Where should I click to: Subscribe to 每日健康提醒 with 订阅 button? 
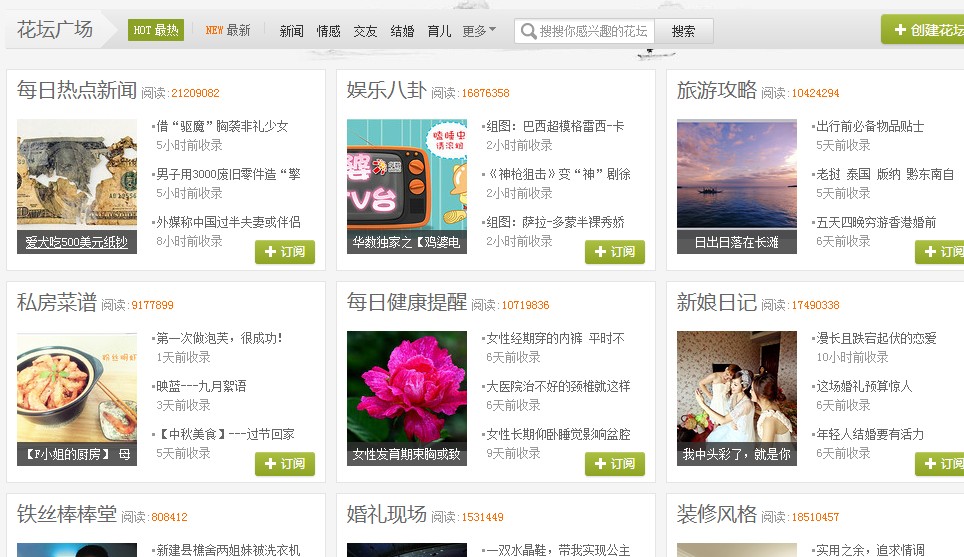615,464
